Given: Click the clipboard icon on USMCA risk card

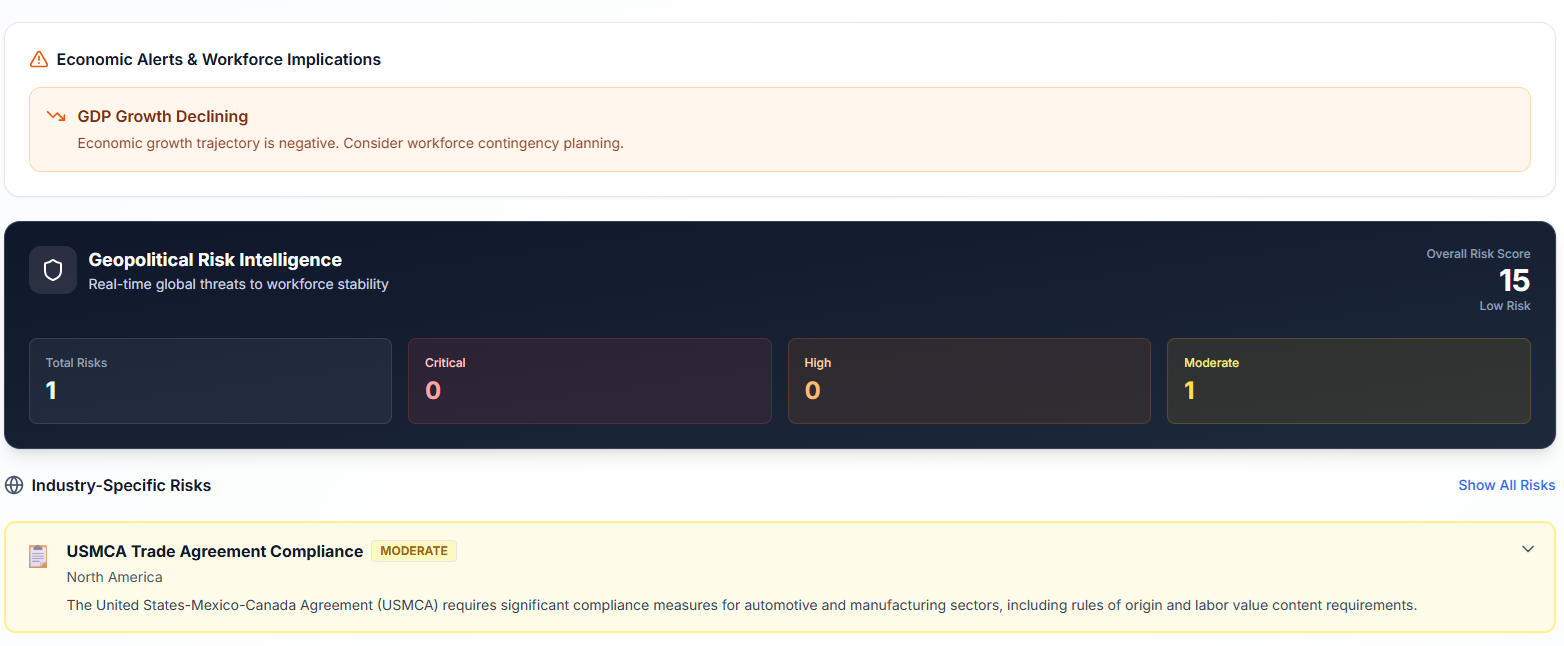Looking at the screenshot, I should point(38,556).
